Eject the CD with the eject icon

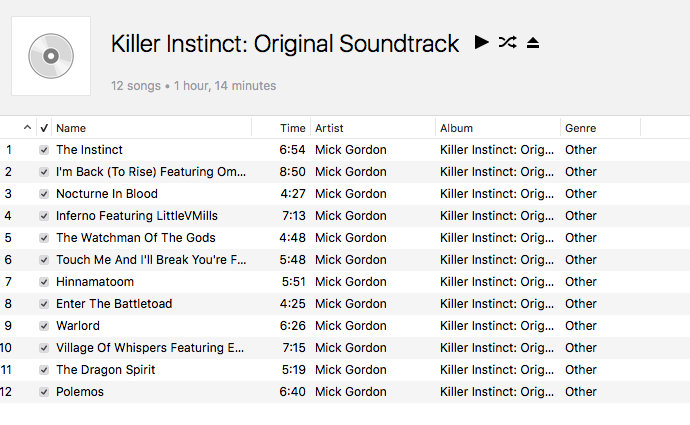coord(533,43)
